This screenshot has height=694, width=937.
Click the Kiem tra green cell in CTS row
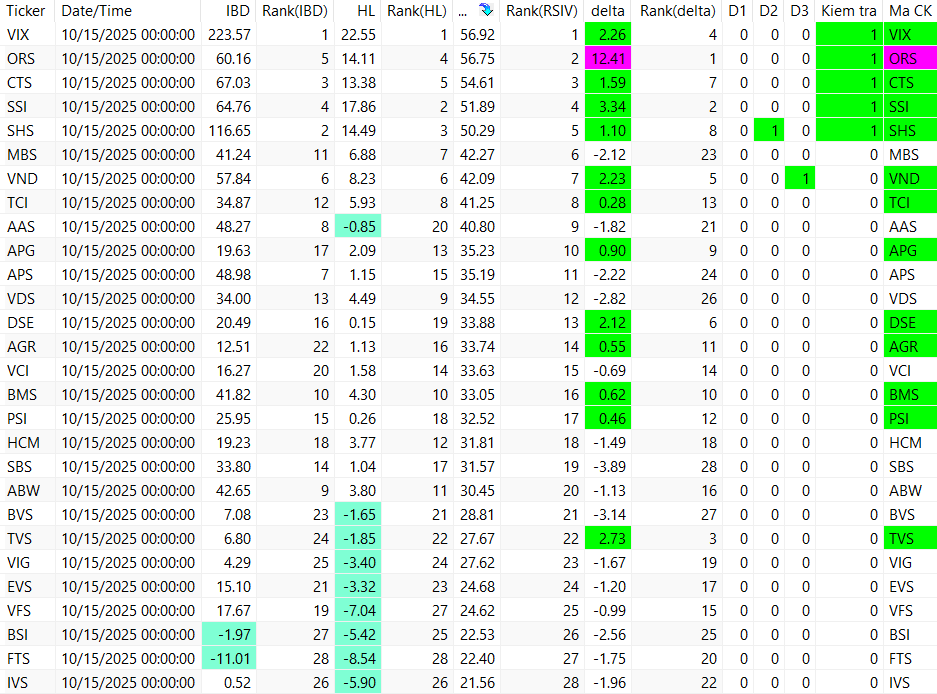tap(849, 82)
